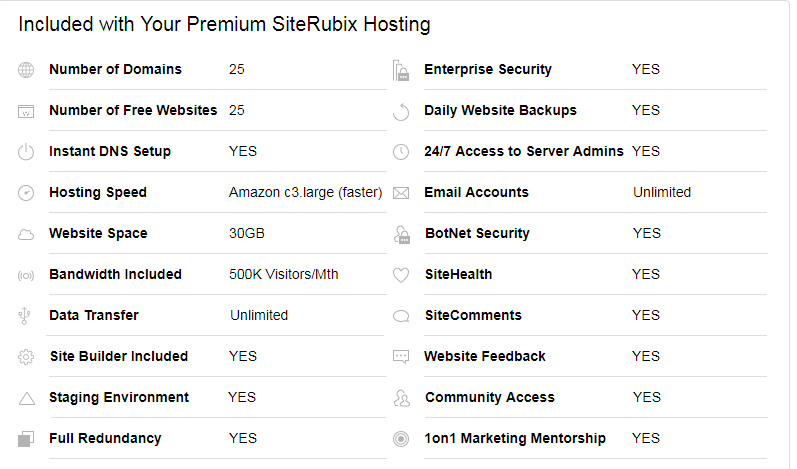This screenshot has width=797, height=469.
Task: Click the target icon for 1on1 Marketing Mentorship
Action: (x=401, y=439)
